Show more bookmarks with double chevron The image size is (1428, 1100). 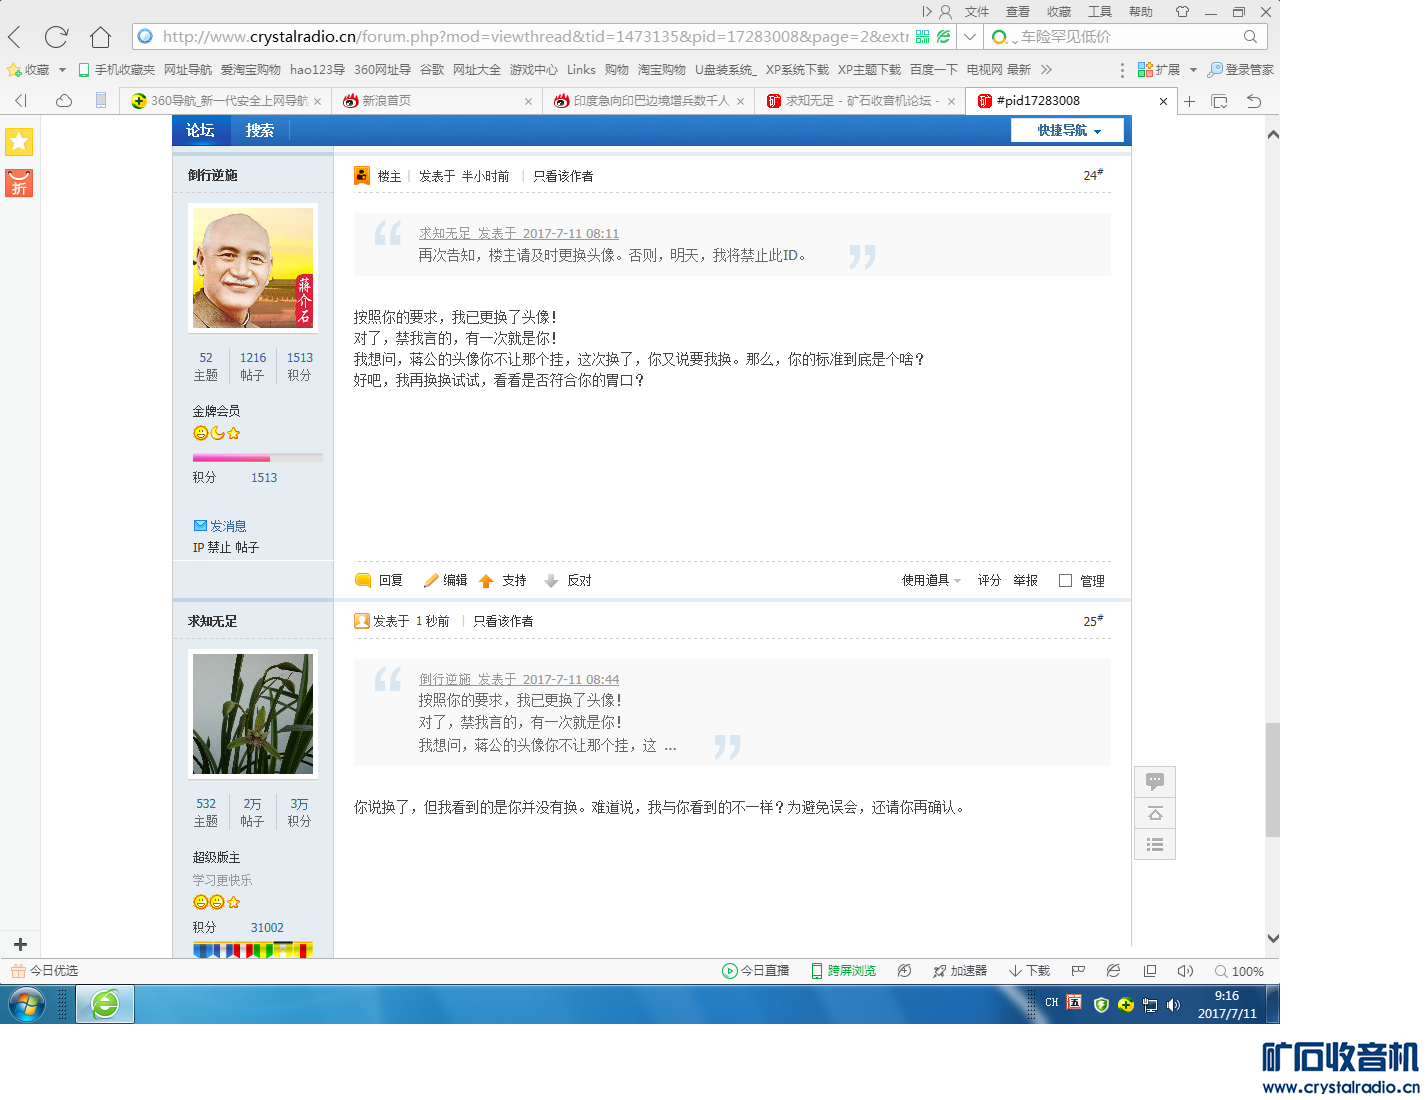(1046, 70)
